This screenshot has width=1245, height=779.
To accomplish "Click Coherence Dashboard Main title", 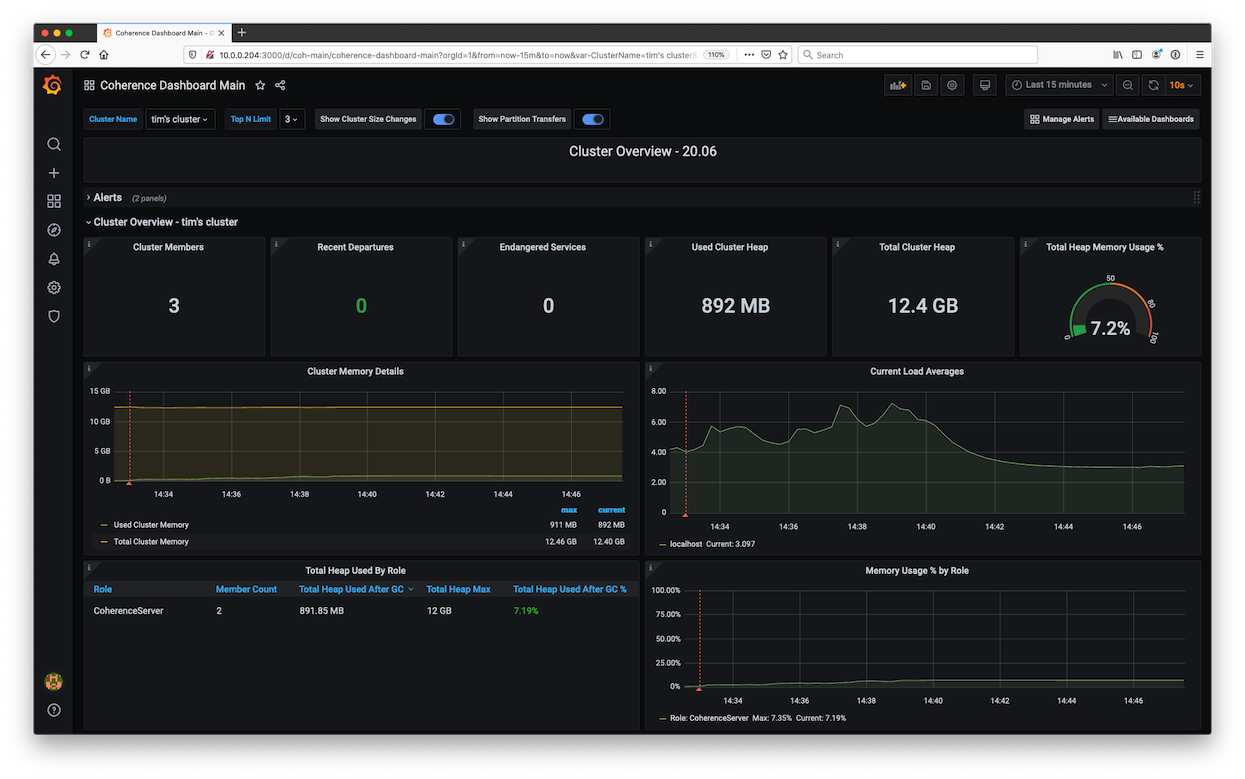I will (x=172, y=86).
